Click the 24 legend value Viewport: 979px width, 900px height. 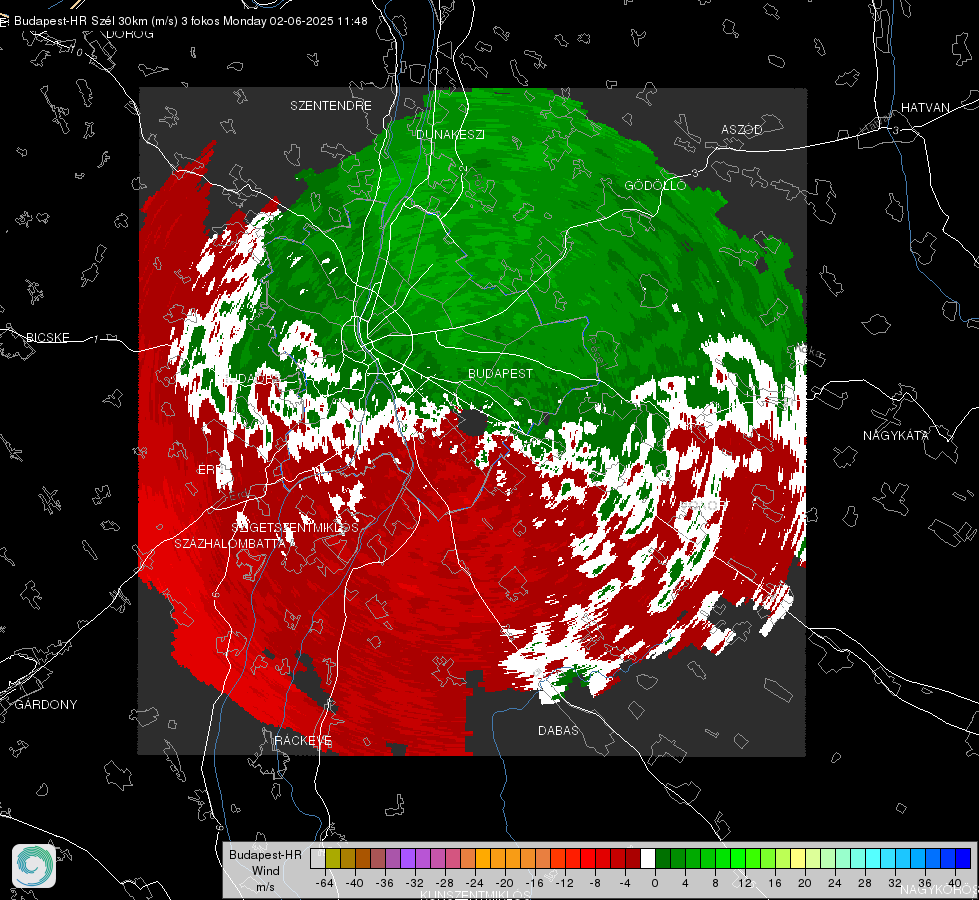(835, 883)
